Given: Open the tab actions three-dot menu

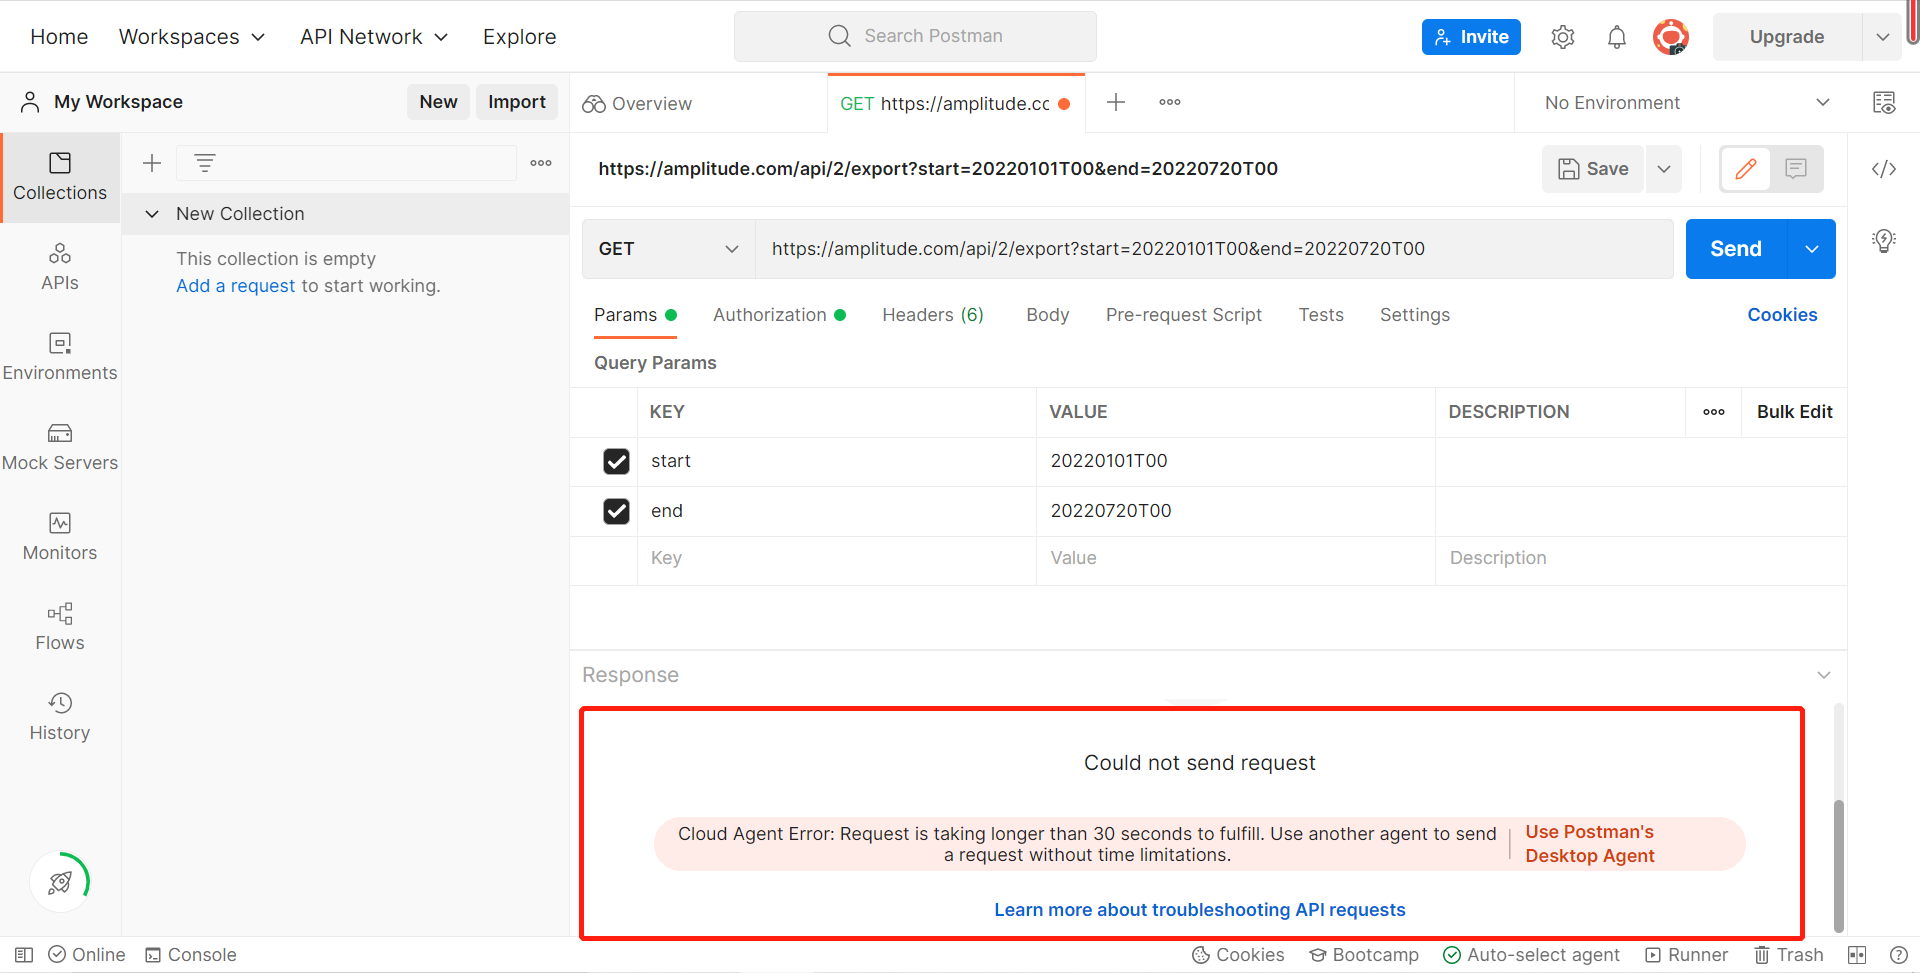Looking at the screenshot, I should click(x=1170, y=102).
